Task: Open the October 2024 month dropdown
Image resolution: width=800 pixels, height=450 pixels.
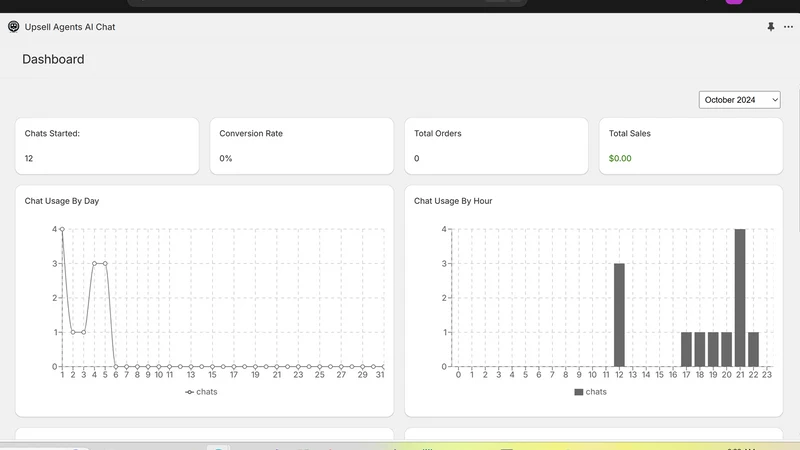Action: click(739, 100)
